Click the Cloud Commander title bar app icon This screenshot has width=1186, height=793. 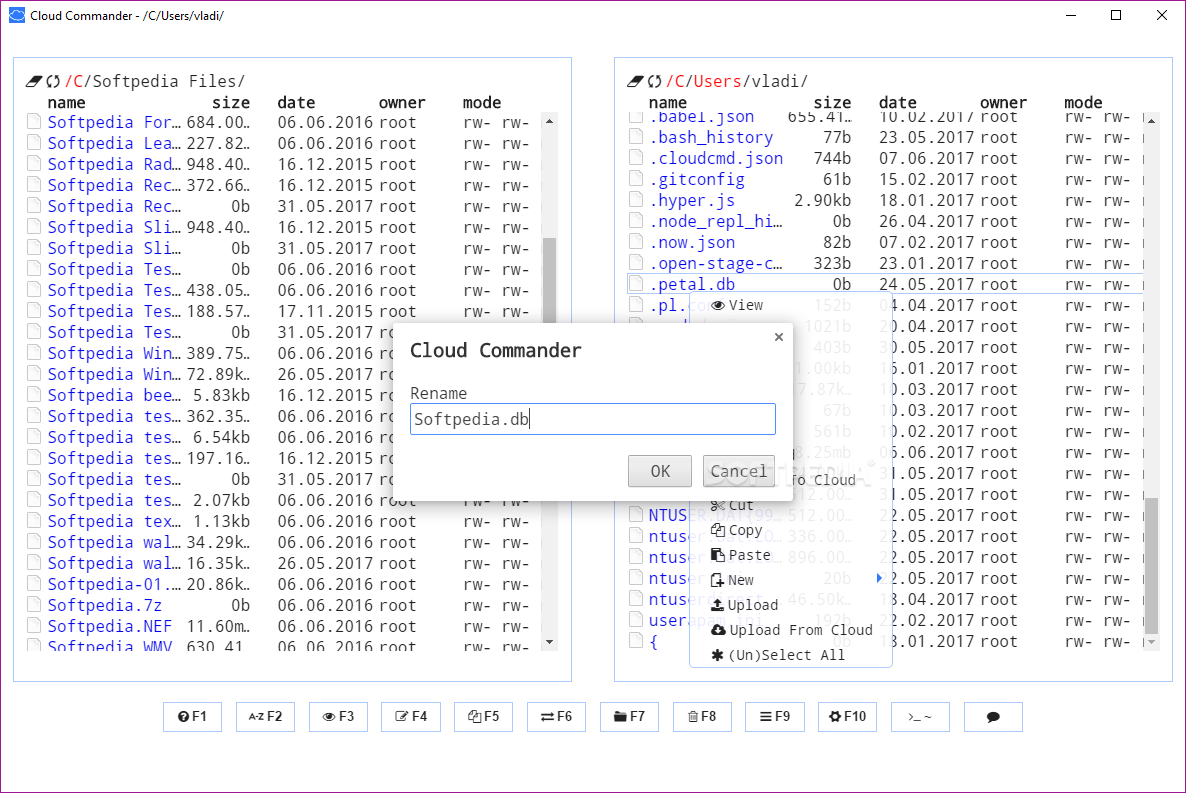point(17,15)
